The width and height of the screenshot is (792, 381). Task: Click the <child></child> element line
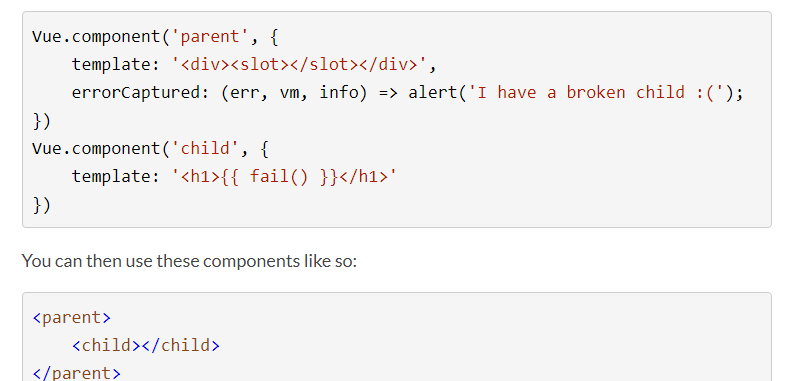[146, 345]
